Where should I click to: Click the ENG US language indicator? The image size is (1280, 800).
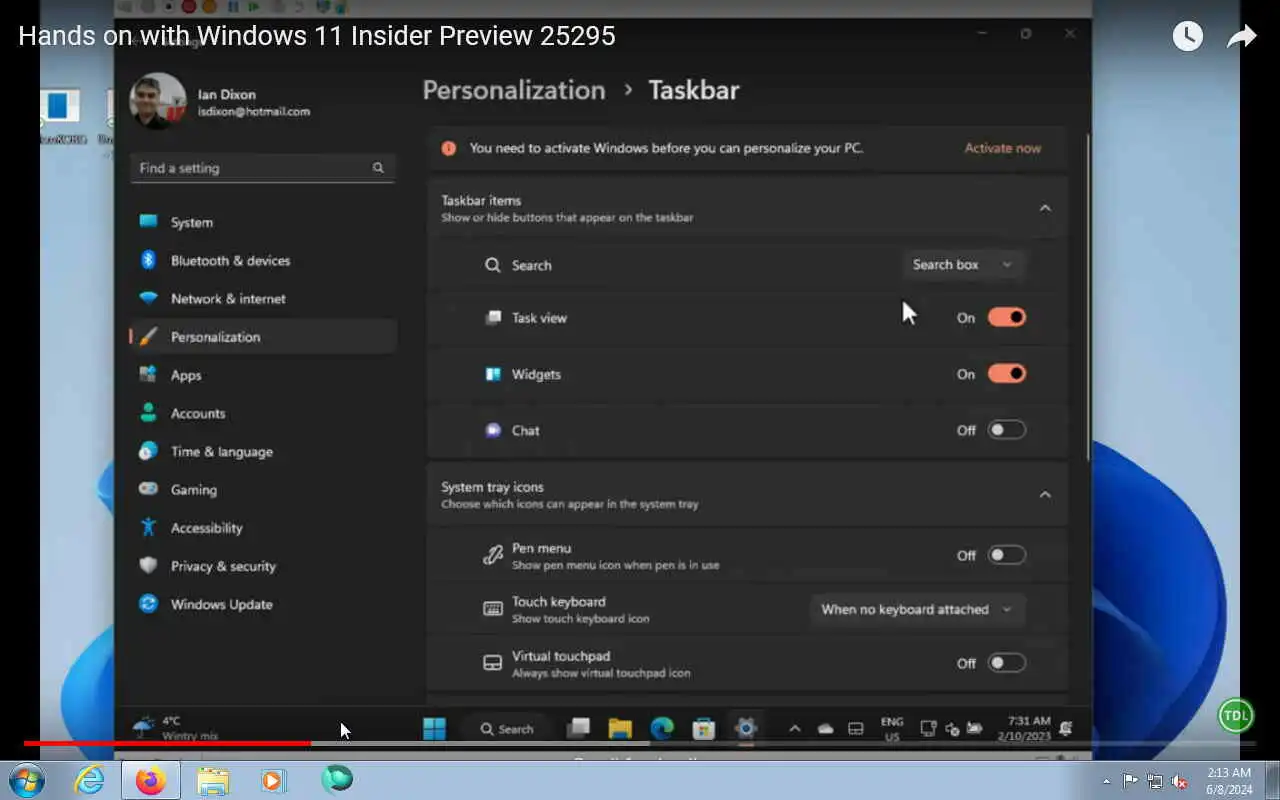[892, 729]
